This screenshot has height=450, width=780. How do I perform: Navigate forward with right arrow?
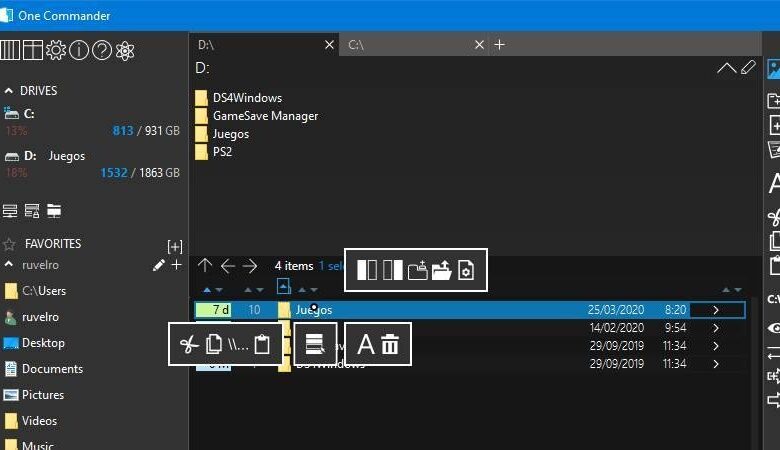(x=250, y=266)
